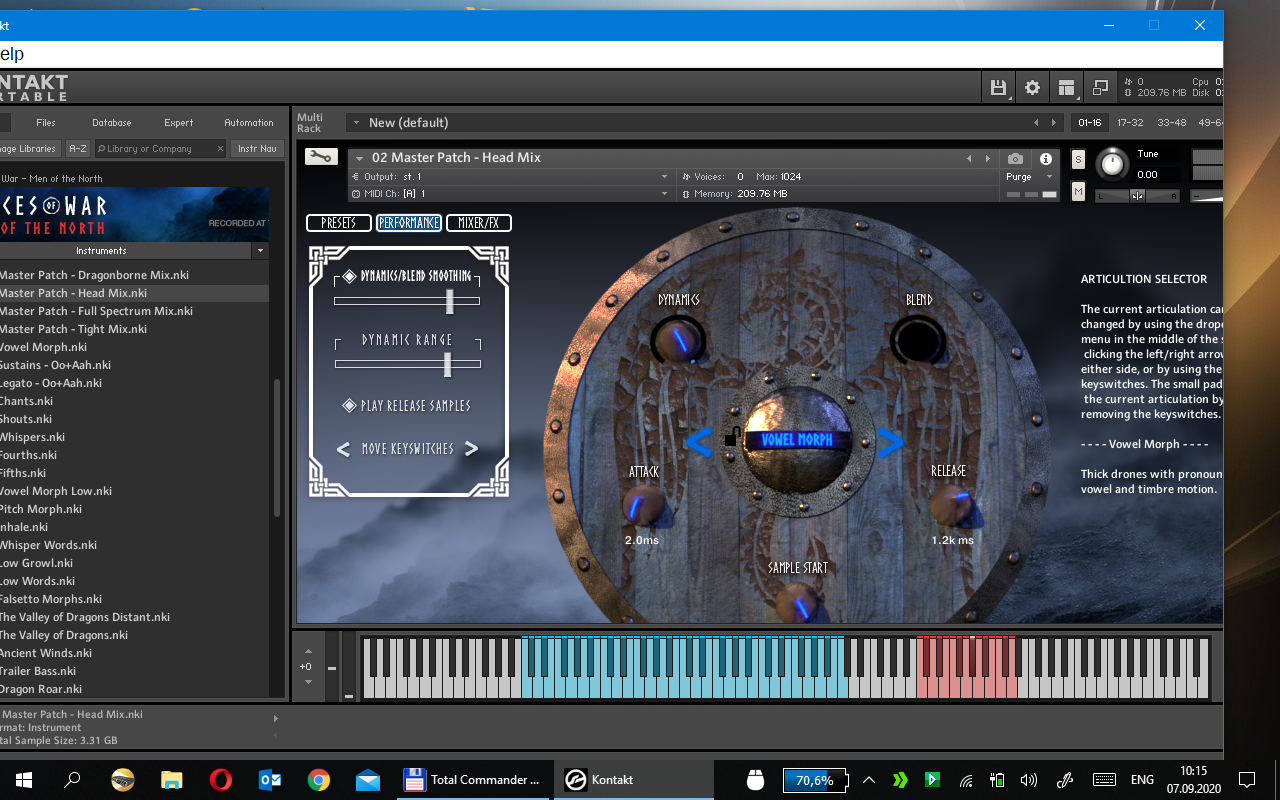
Task: Select PERFORMANCE page tab
Action: click(x=409, y=223)
